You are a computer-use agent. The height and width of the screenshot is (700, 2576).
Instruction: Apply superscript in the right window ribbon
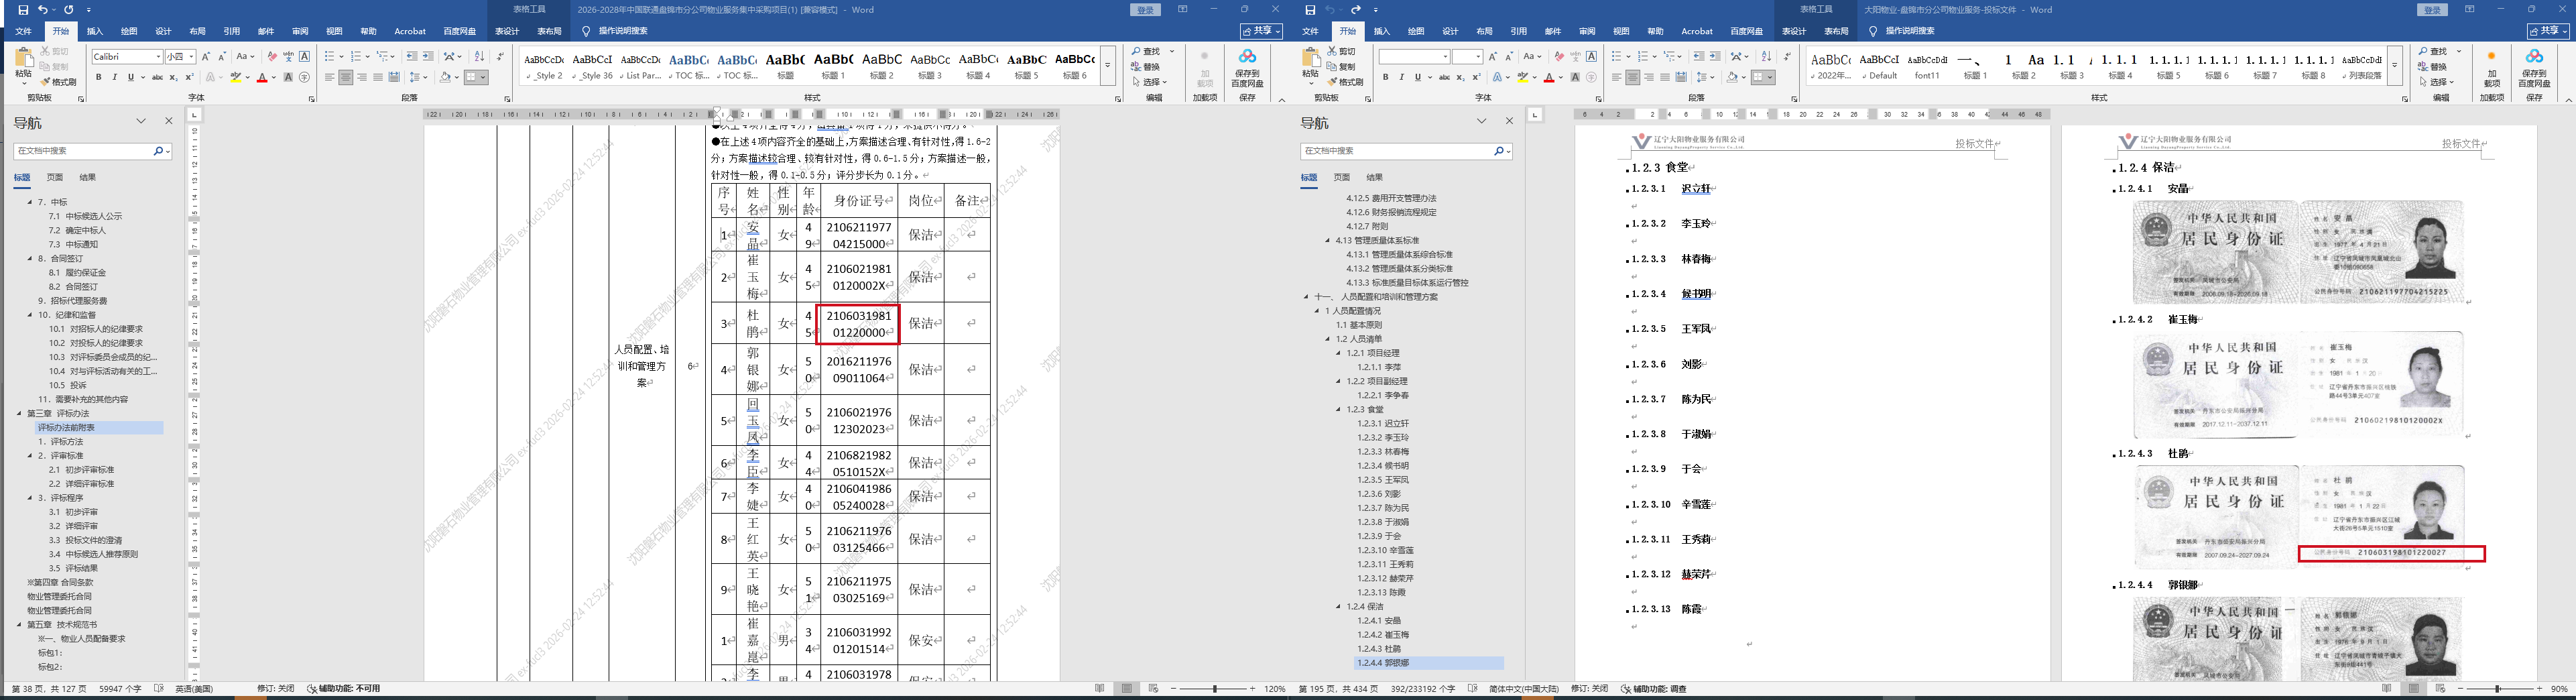coord(1478,77)
